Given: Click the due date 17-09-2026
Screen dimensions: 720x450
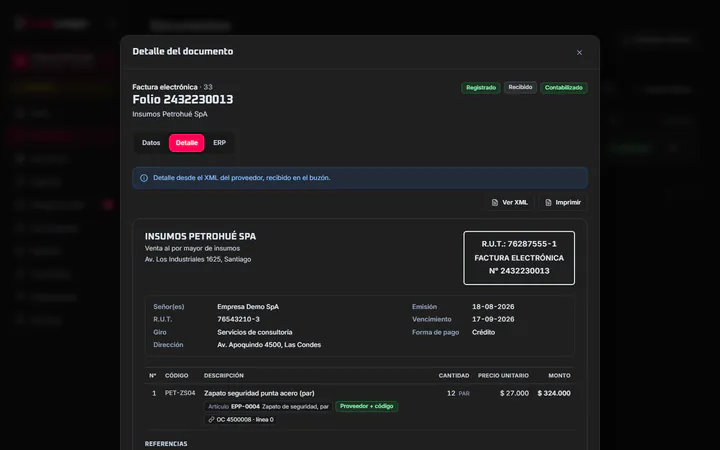Looking at the screenshot, I should 493,319.
